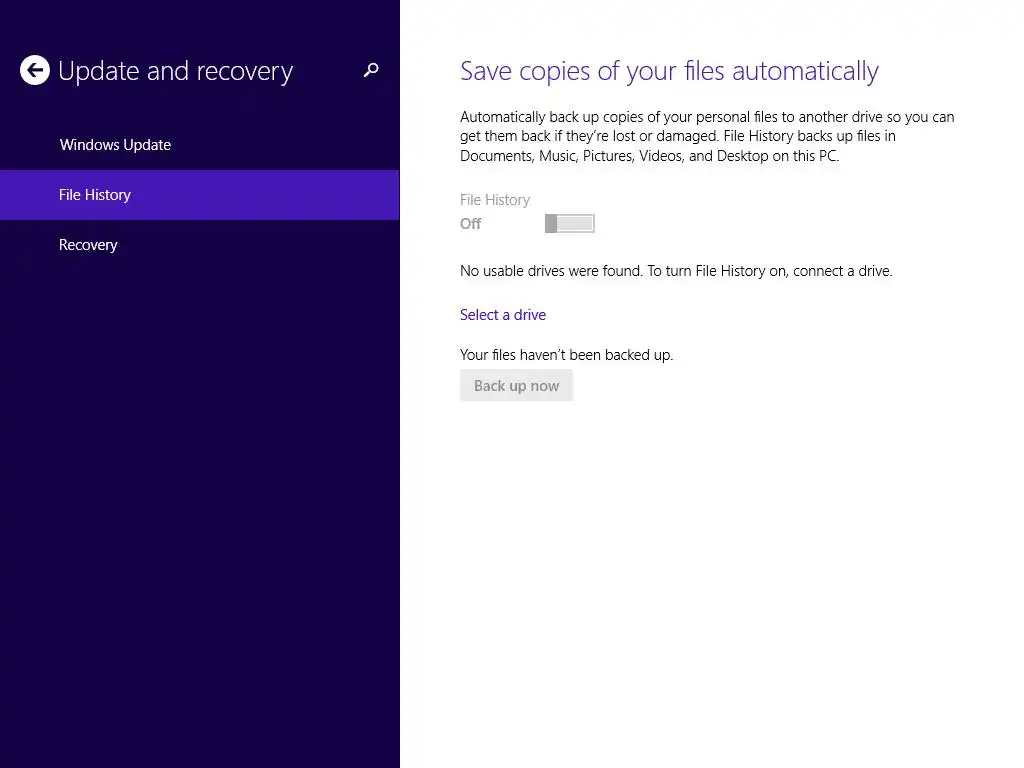
Task: Click the No usable drives were found message
Action: 676,271
